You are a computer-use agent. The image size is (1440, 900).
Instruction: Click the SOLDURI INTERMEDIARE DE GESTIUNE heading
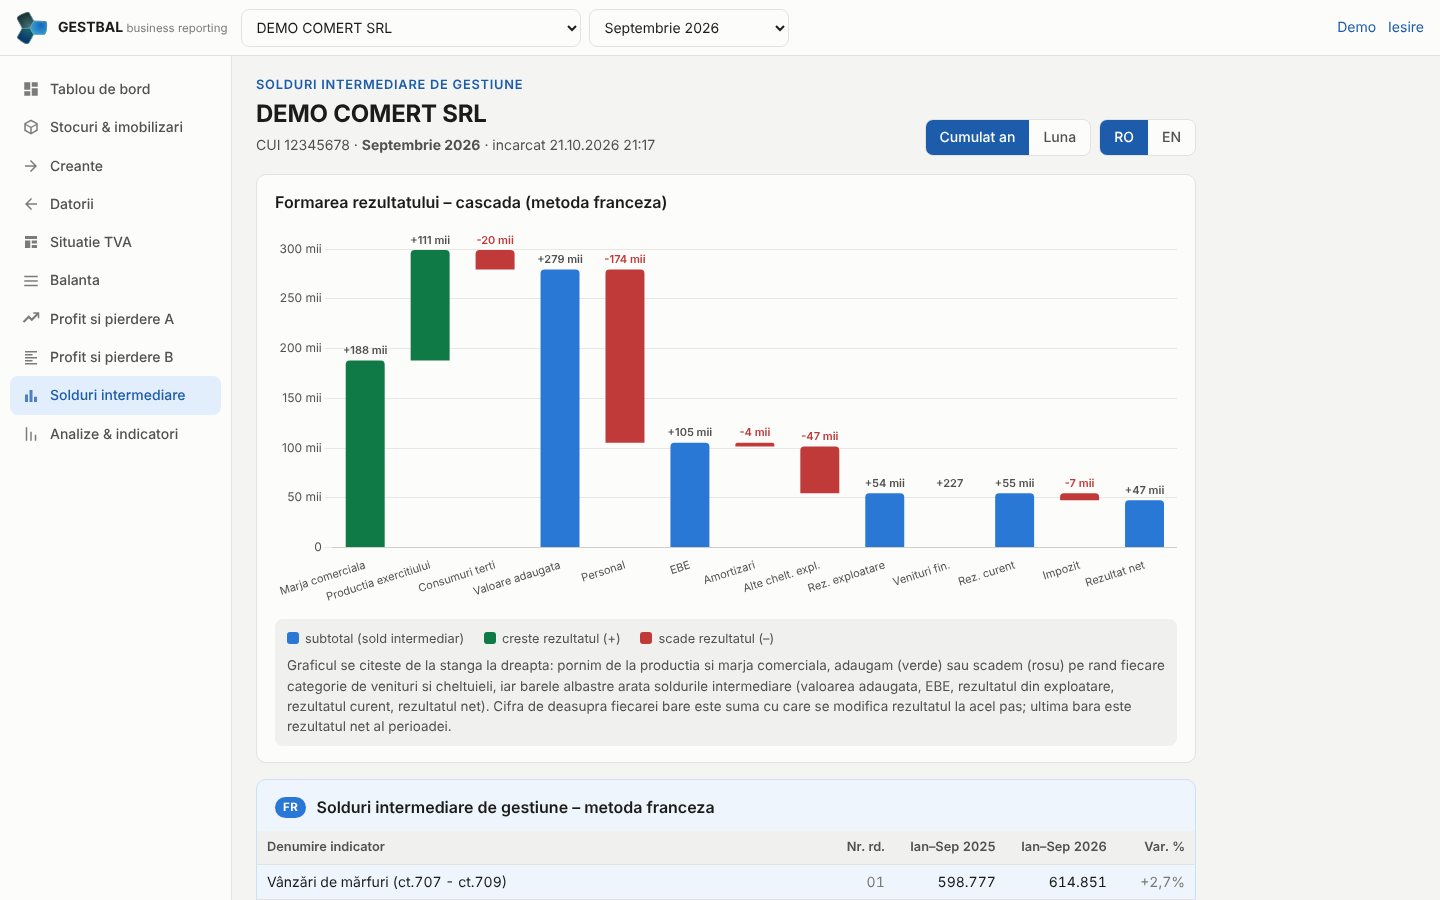(389, 85)
